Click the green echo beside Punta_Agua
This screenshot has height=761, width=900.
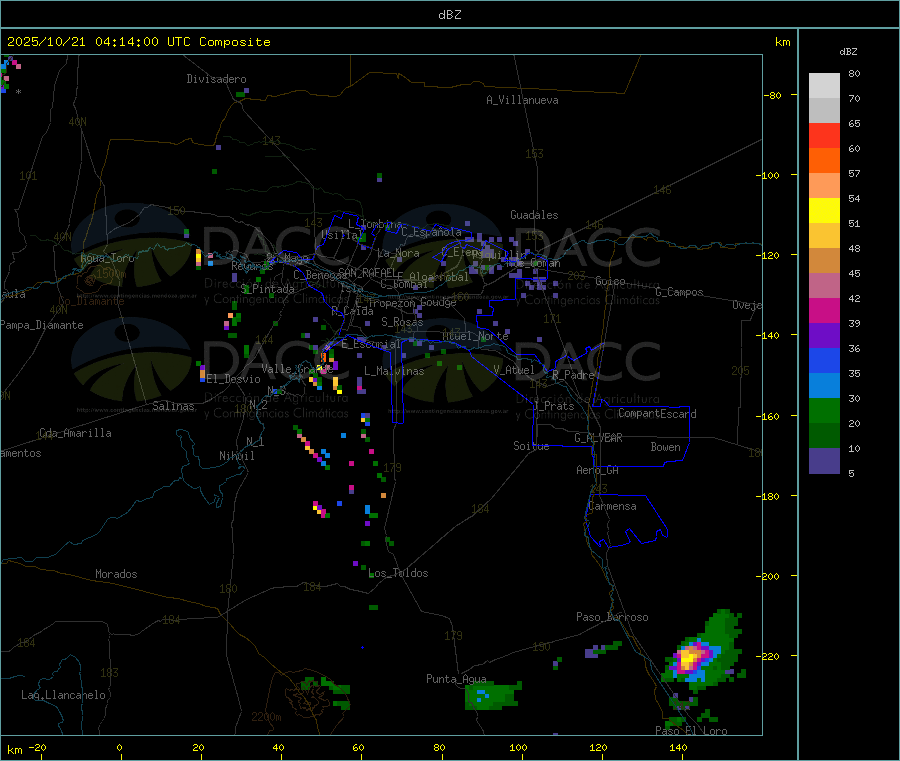(x=492, y=696)
